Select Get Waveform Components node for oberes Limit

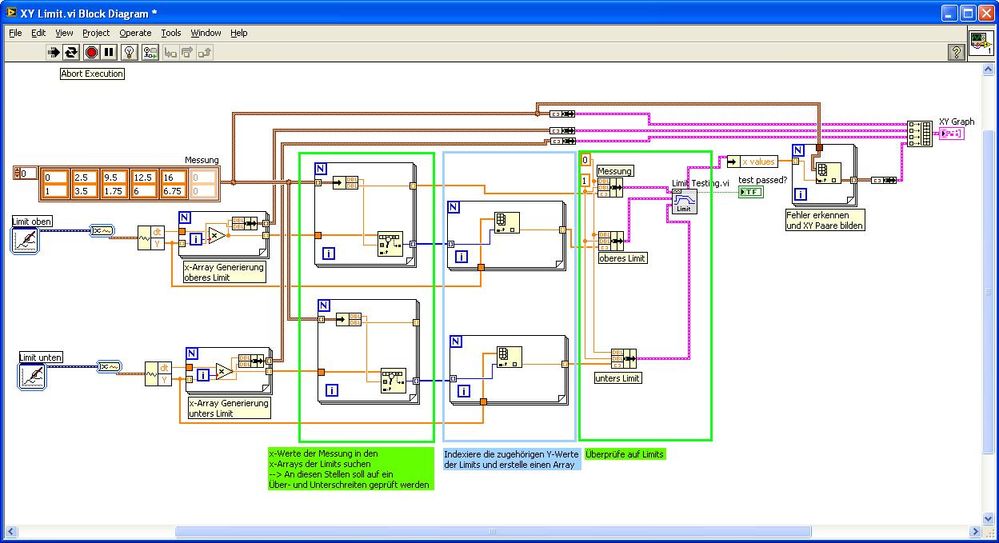[151, 238]
